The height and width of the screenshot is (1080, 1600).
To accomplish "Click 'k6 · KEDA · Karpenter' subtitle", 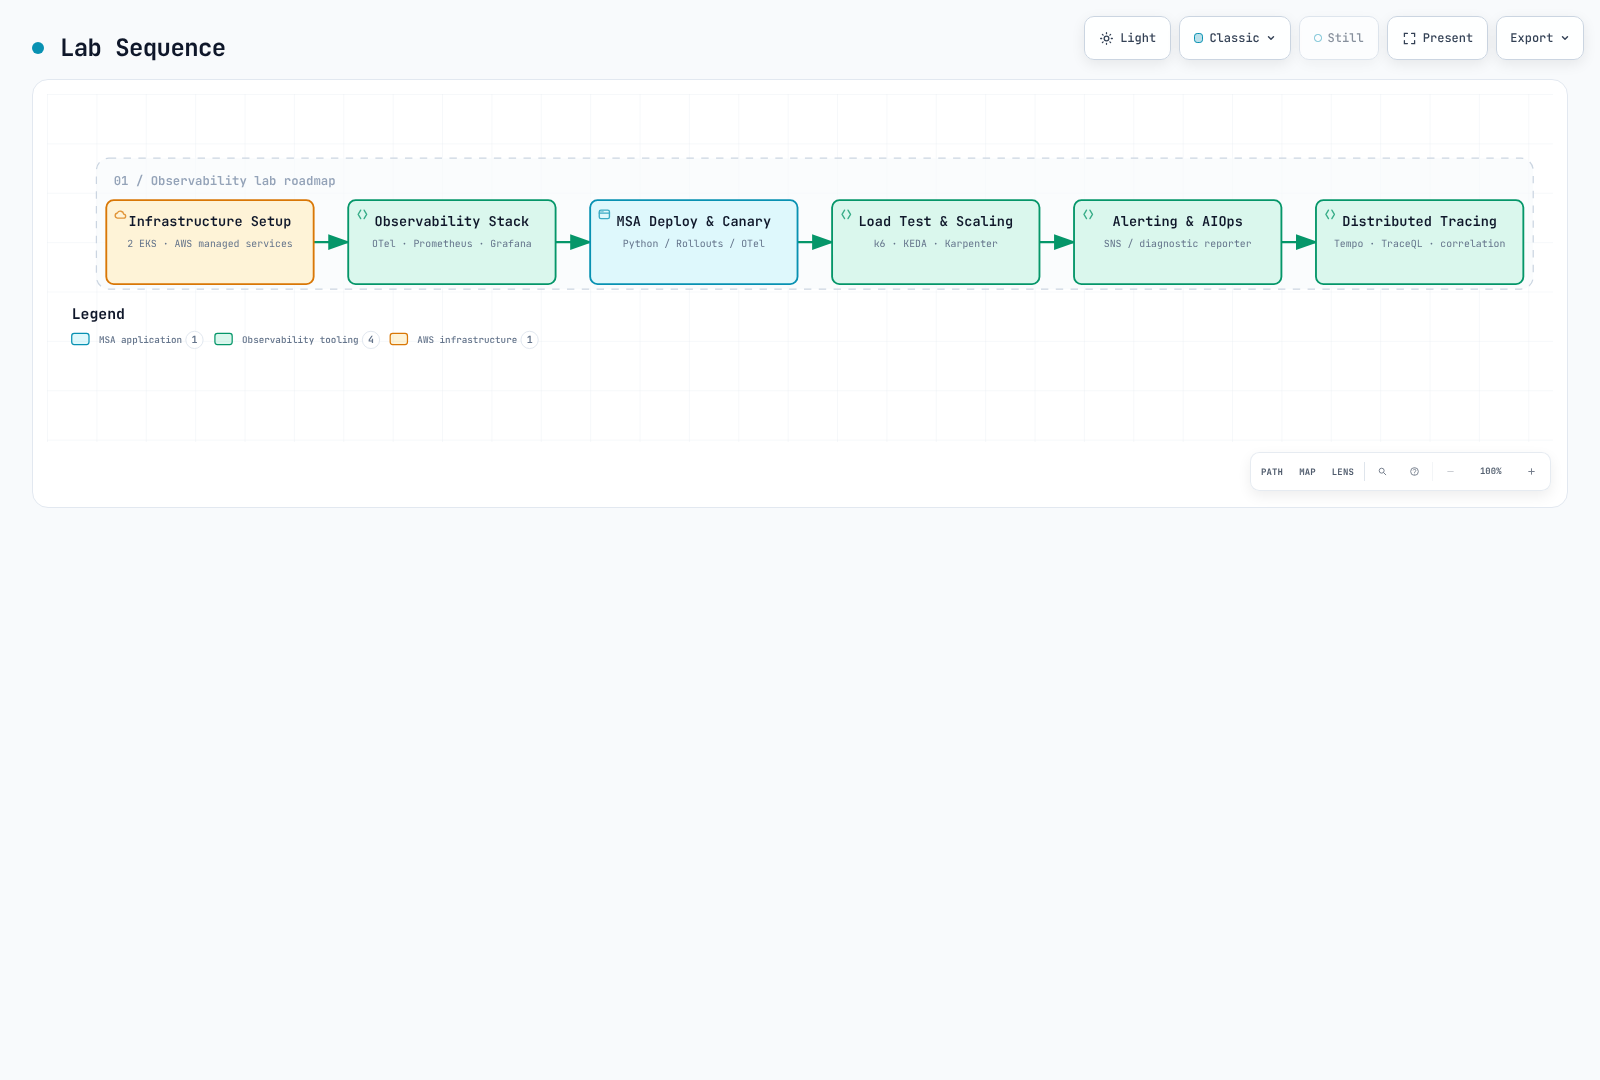I will (x=936, y=244).
